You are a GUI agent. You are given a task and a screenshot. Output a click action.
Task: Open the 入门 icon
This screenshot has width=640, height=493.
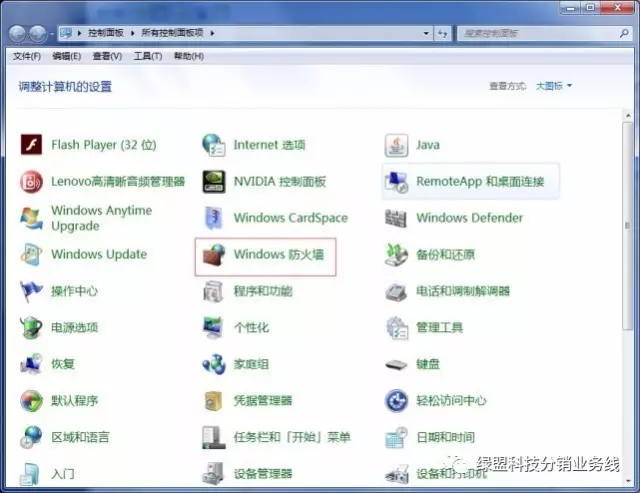pos(30,473)
